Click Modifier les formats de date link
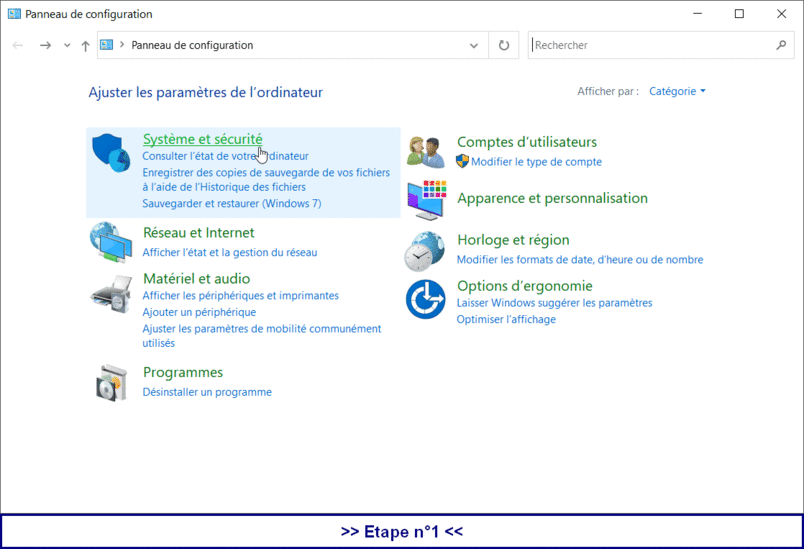 click(580, 259)
